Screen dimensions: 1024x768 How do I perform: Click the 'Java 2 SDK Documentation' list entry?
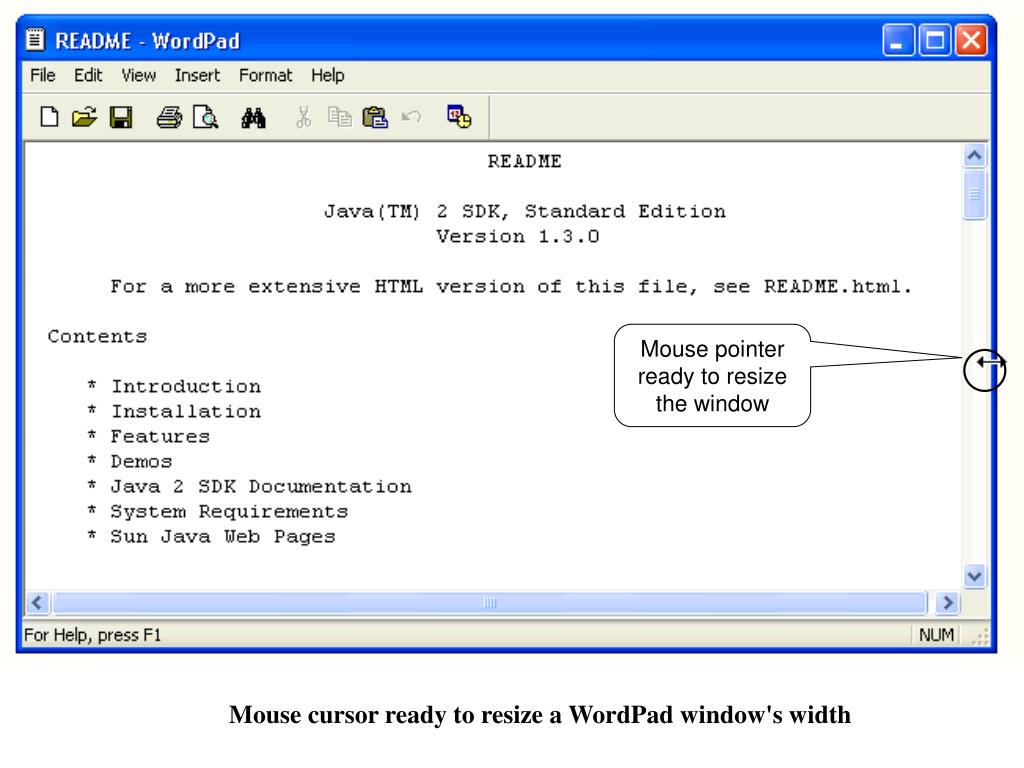261,487
